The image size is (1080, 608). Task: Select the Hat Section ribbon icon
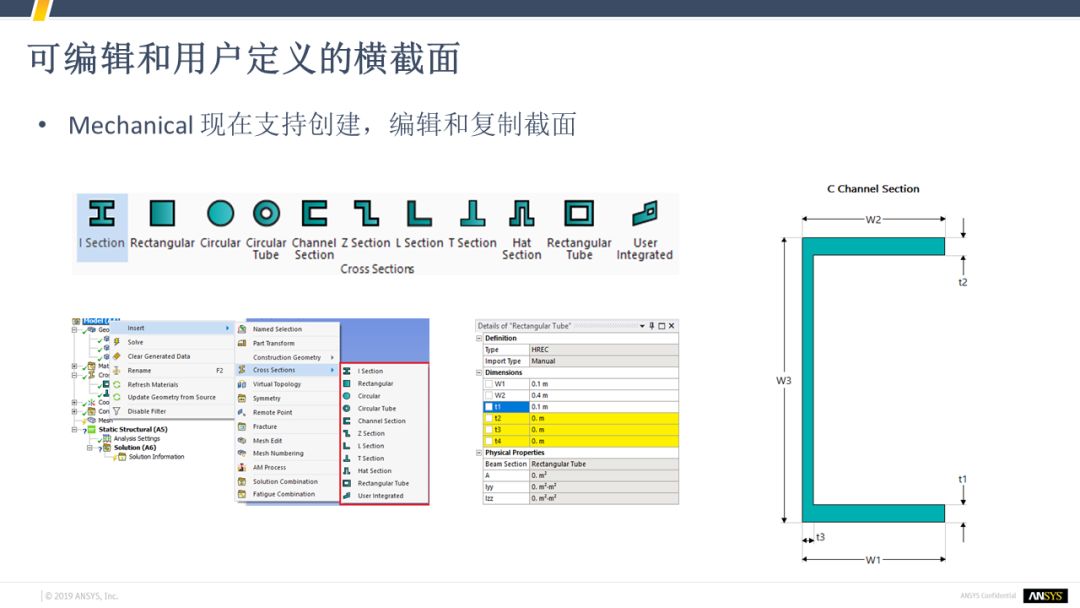[x=521, y=214]
